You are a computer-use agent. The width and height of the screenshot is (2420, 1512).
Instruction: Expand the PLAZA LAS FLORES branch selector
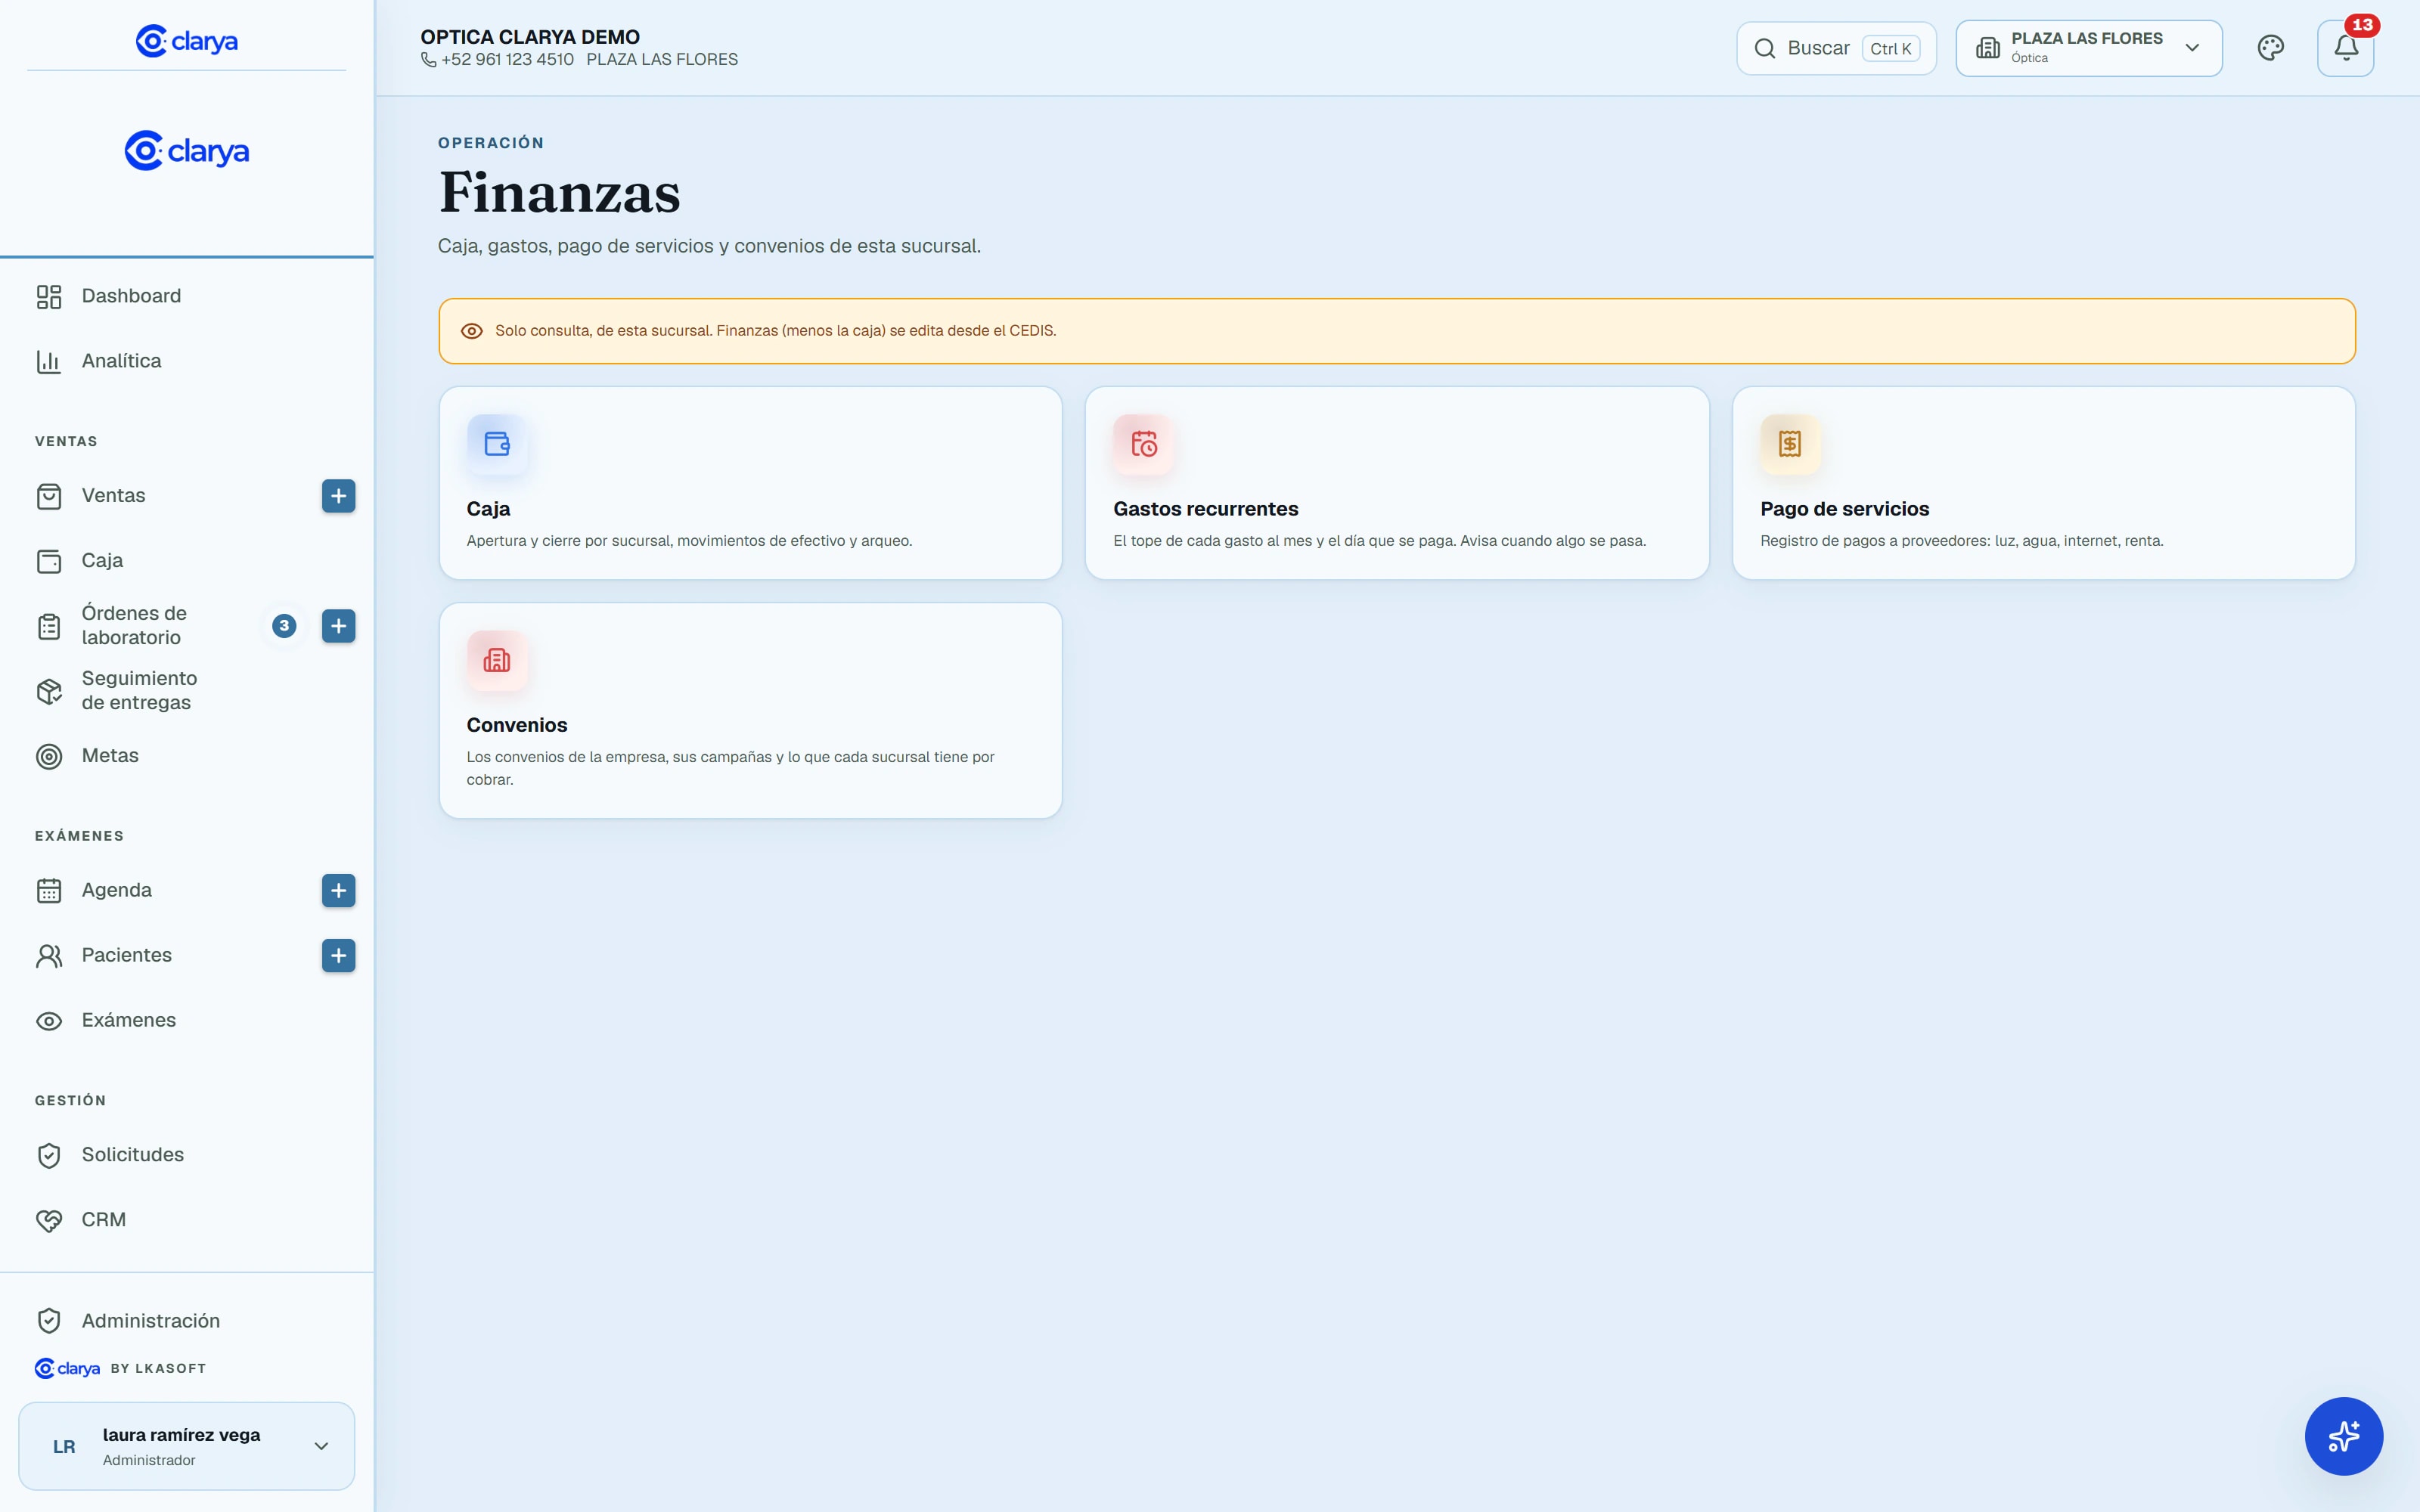[x=2088, y=48]
